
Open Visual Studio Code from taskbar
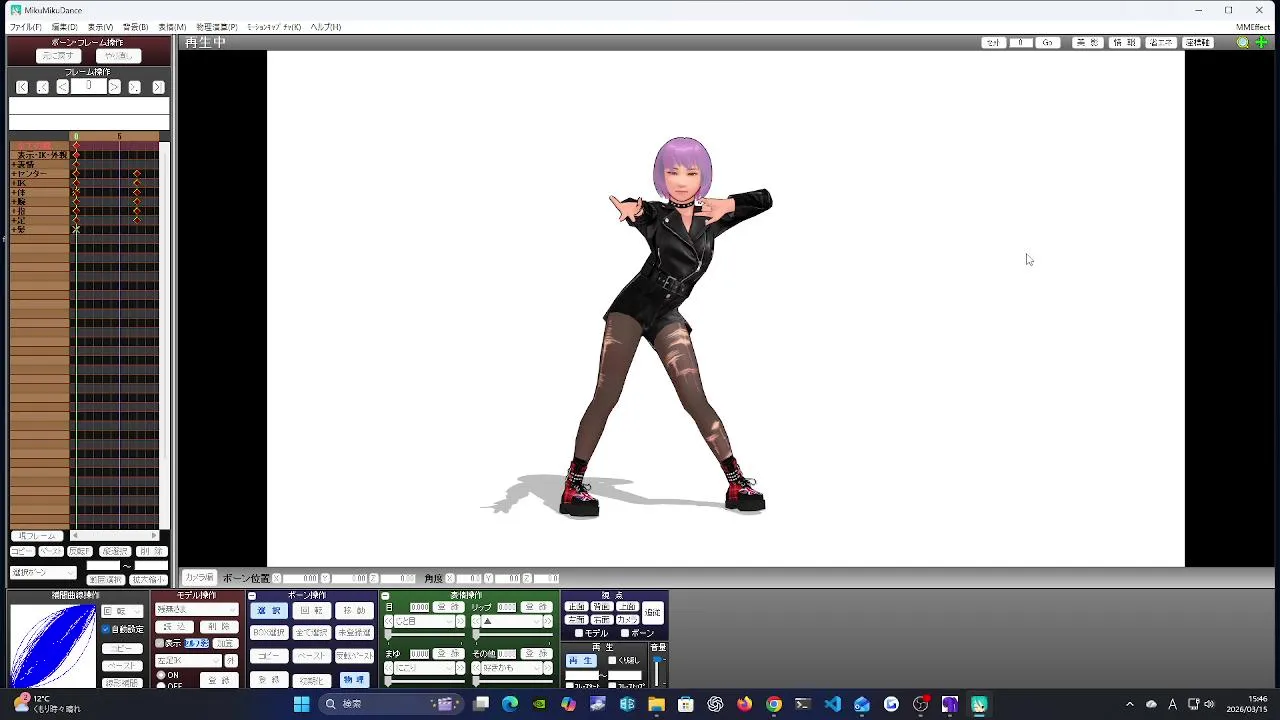pos(833,704)
